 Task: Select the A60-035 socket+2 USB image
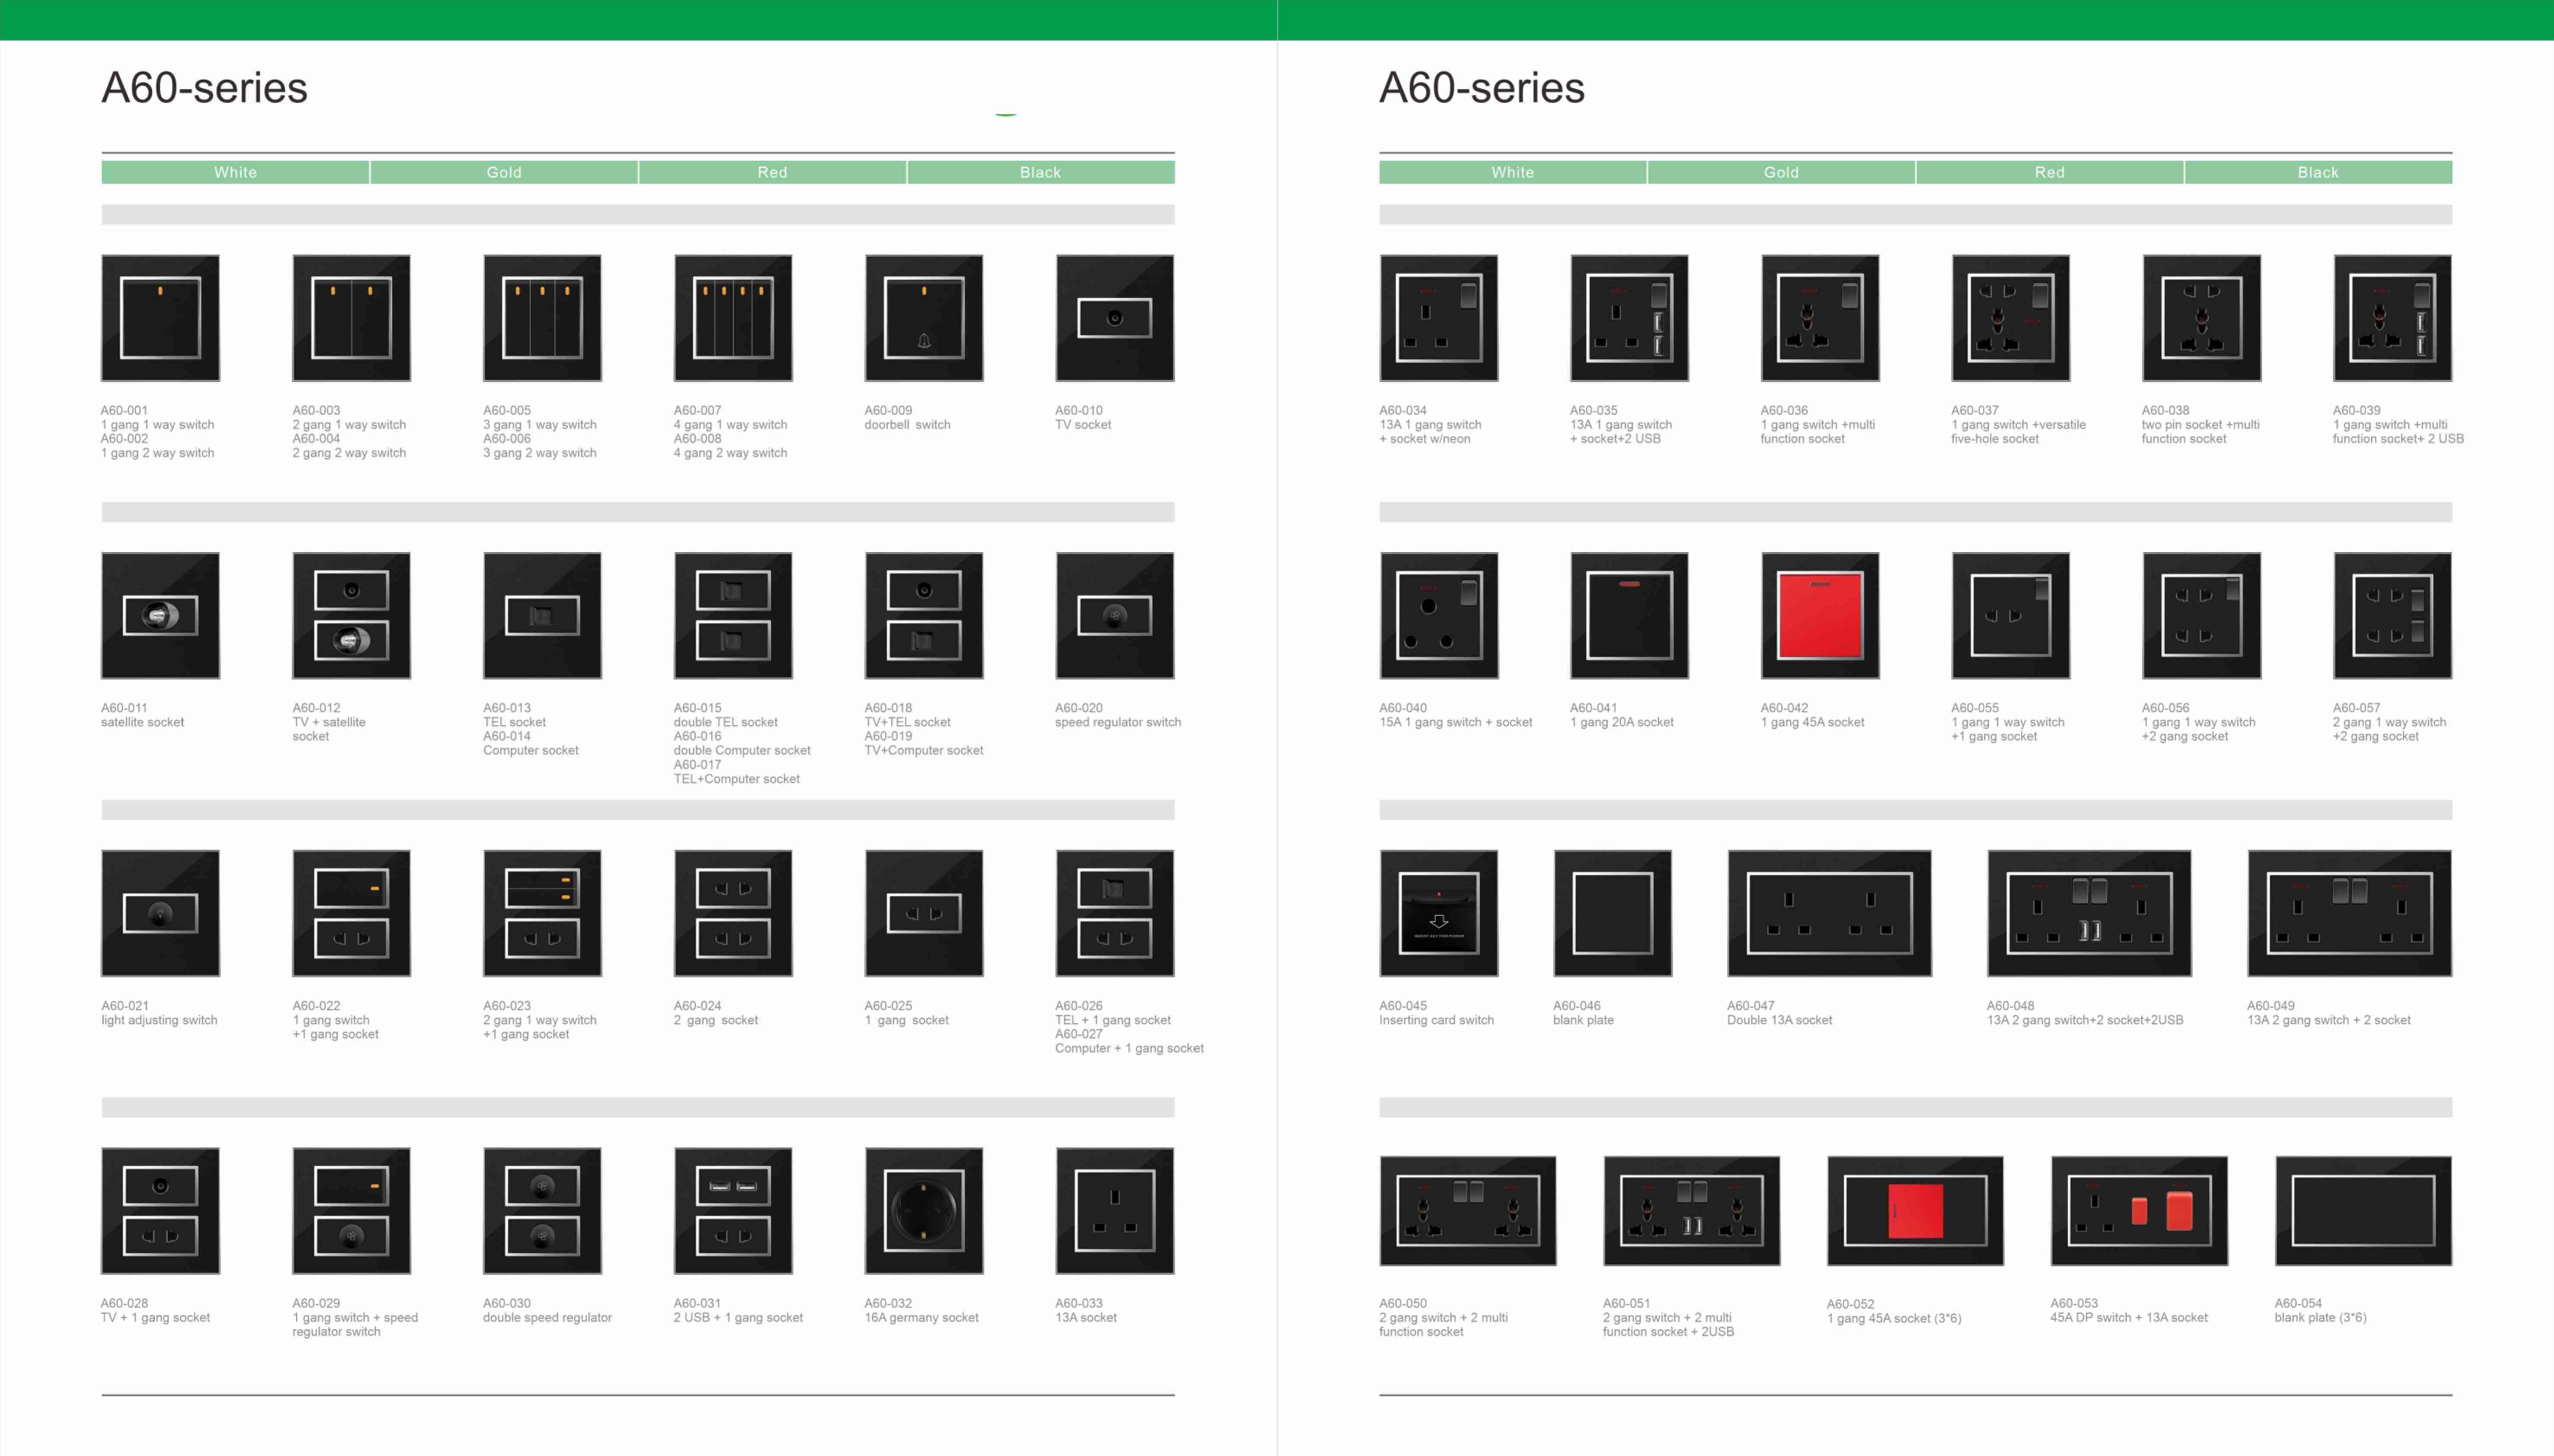point(1629,318)
